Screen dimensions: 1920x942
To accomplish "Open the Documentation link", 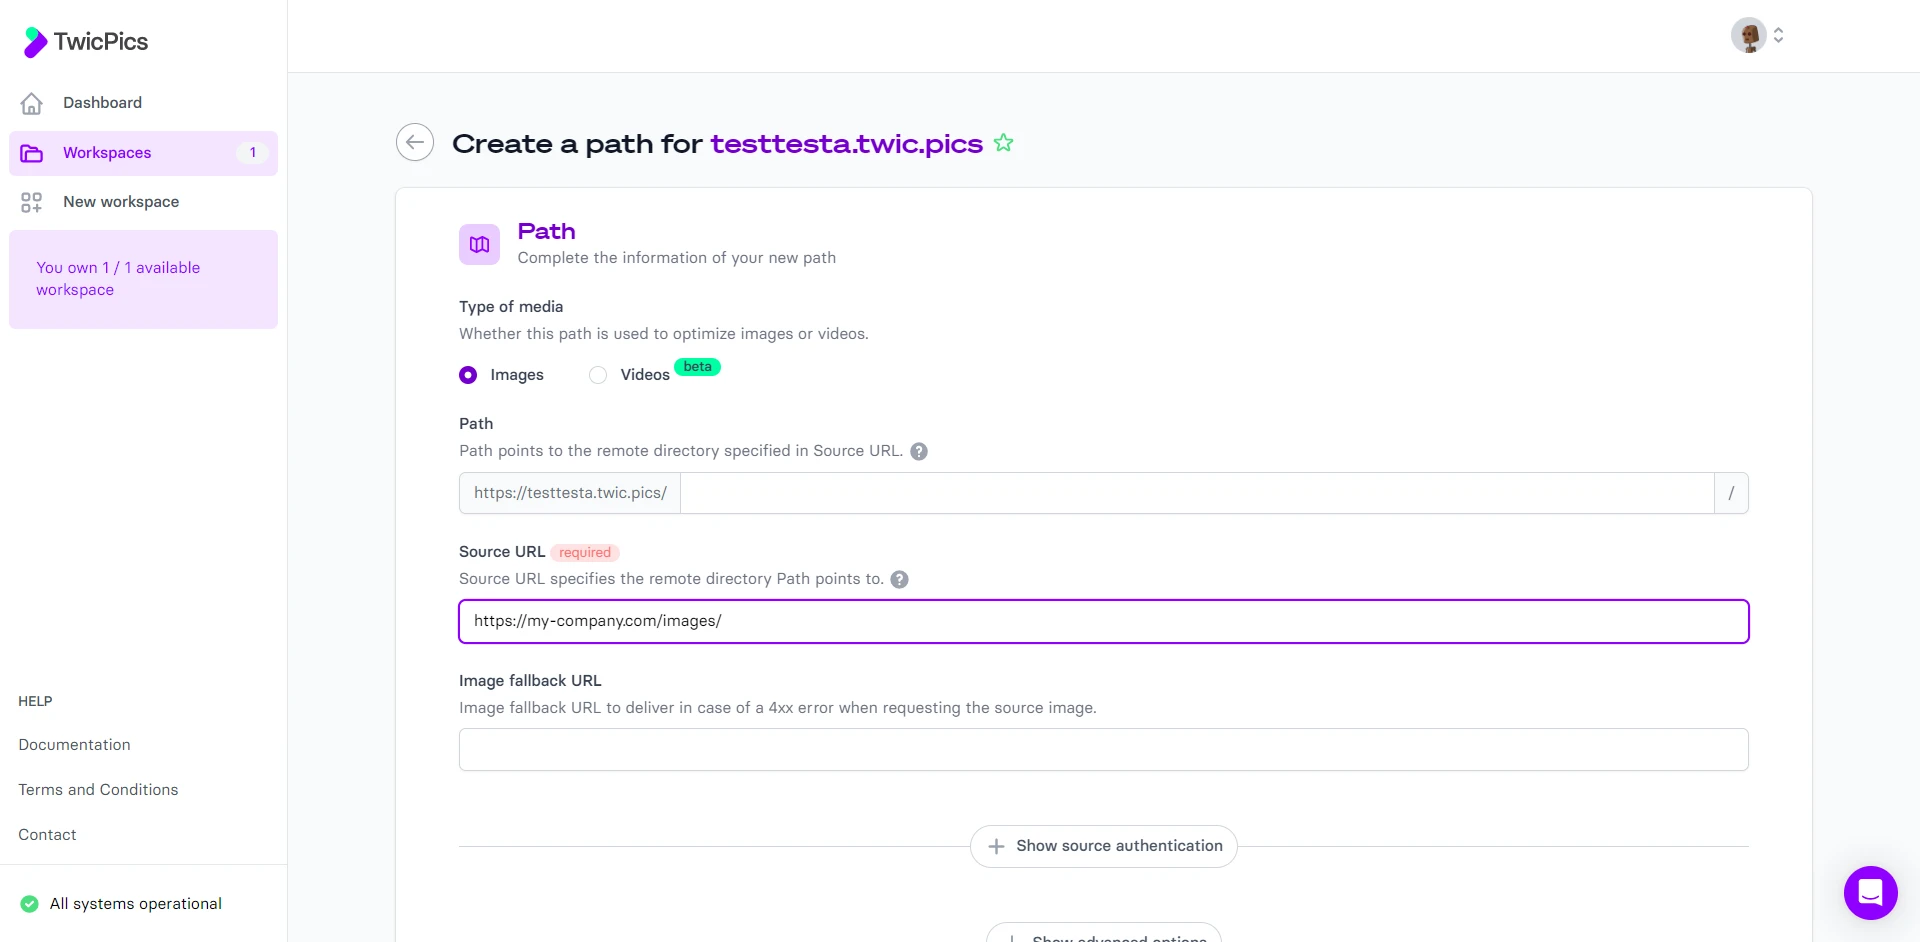I will (74, 745).
